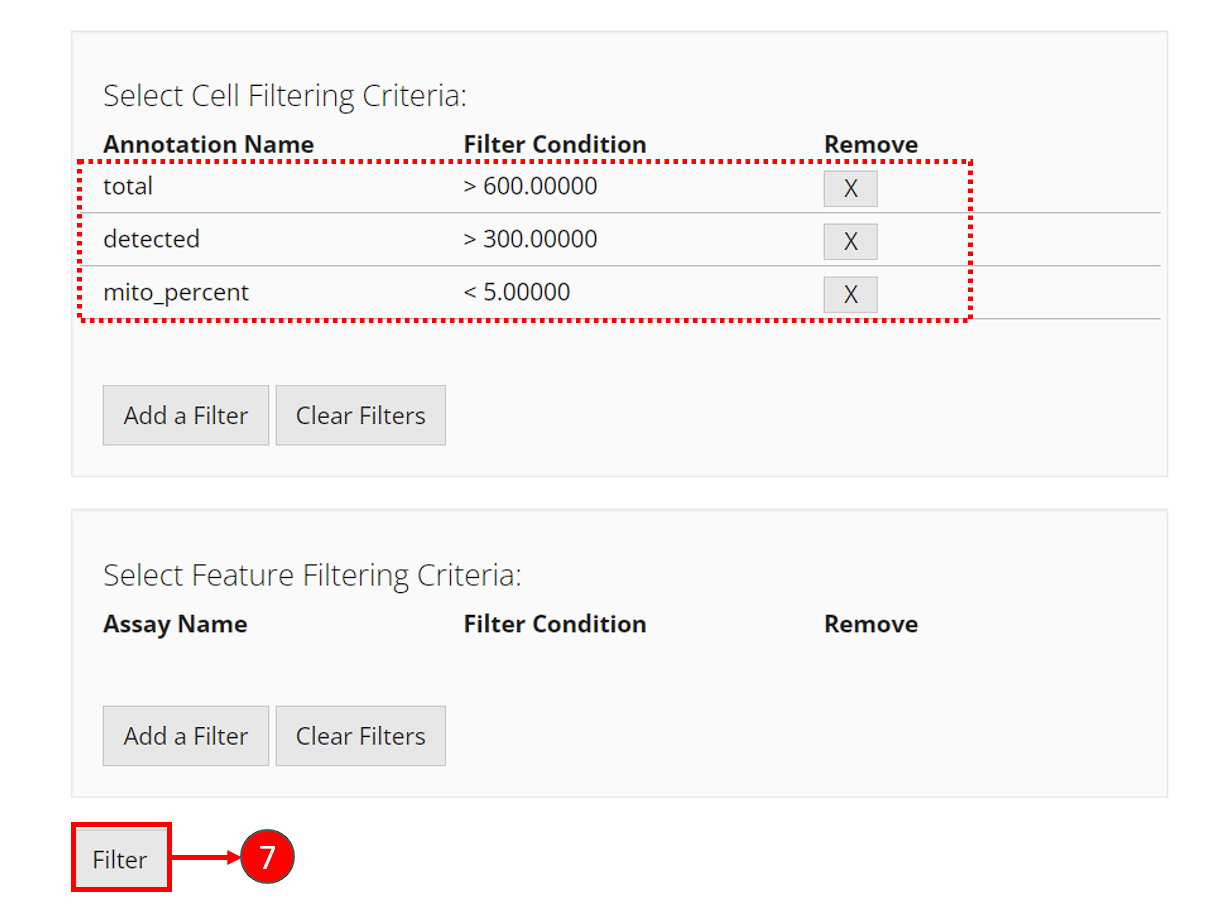Click the '> 600.00000' filter condition
1231x919 pixels.
[530, 186]
